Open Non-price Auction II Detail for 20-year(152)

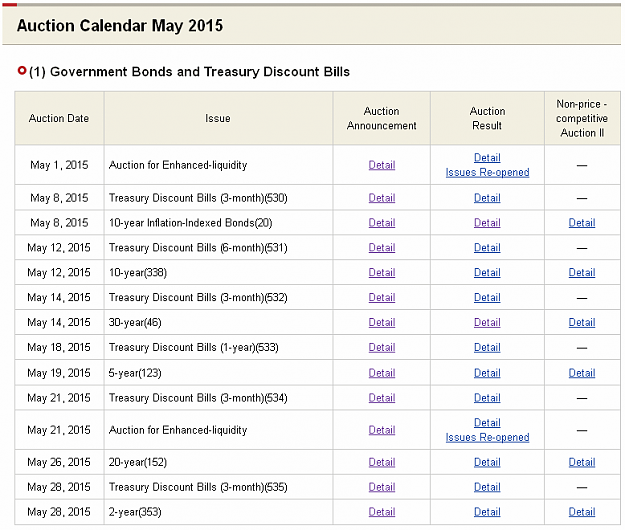point(582,462)
